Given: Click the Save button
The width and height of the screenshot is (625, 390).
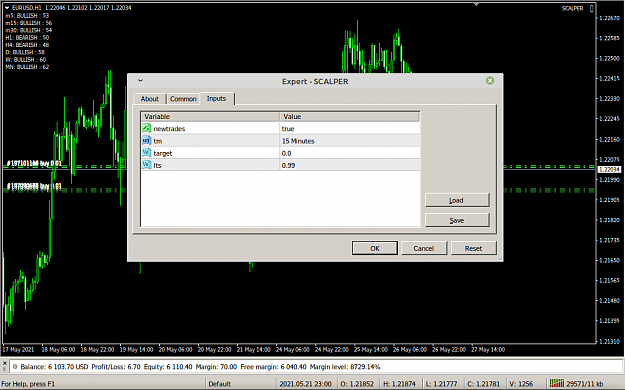Looking at the screenshot, I should (x=457, y=220).
